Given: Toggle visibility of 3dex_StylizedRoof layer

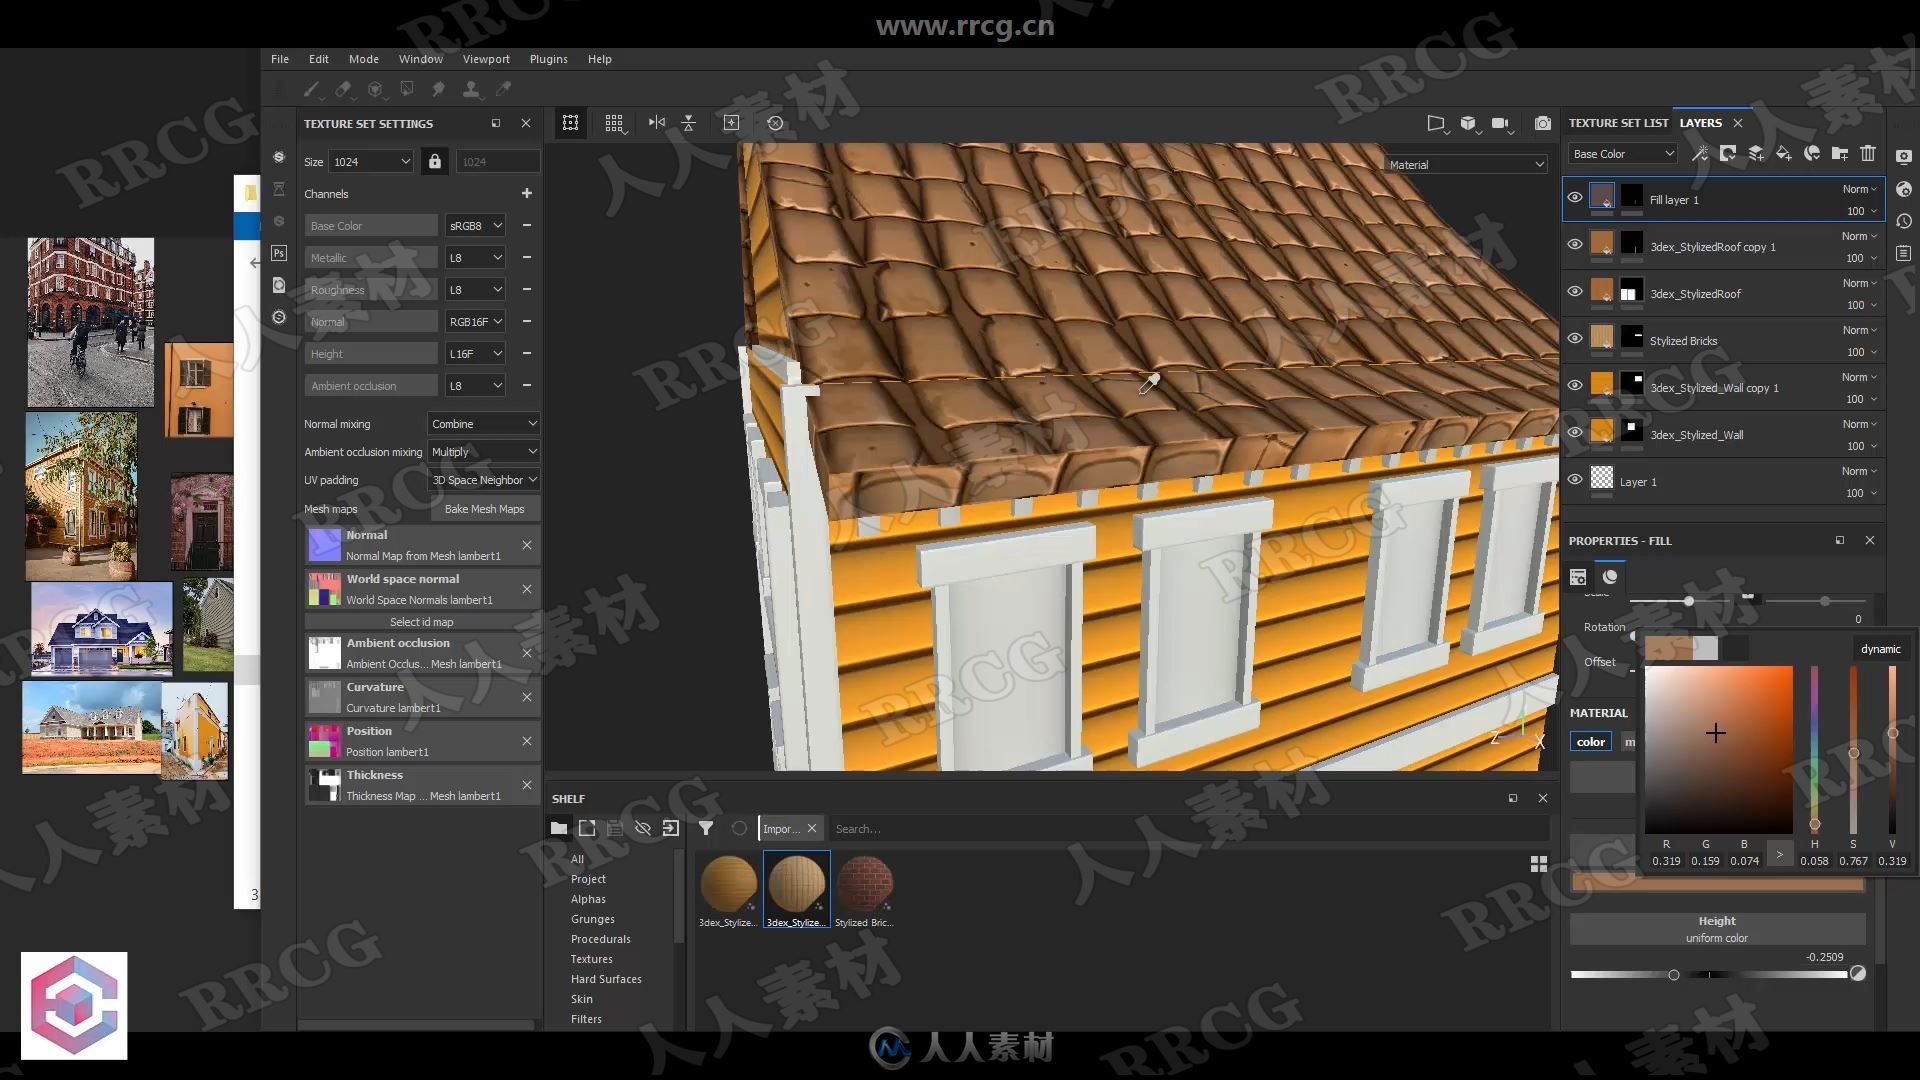Looking at the screenshot, I should click(x=1575, y=293).
